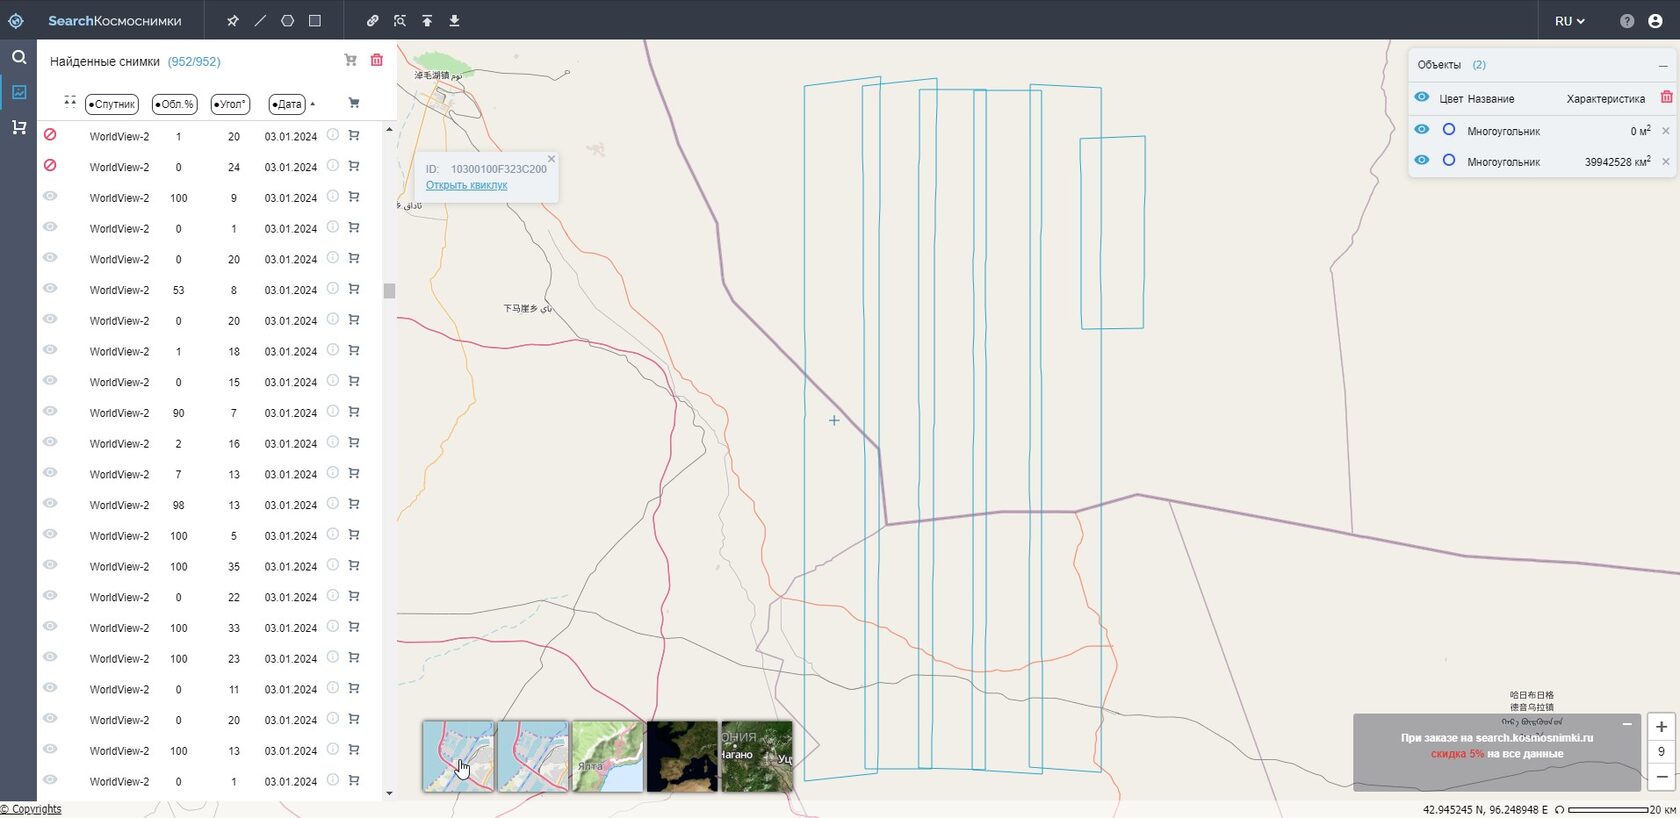Toggle date sort order arrow

[313, 104]
